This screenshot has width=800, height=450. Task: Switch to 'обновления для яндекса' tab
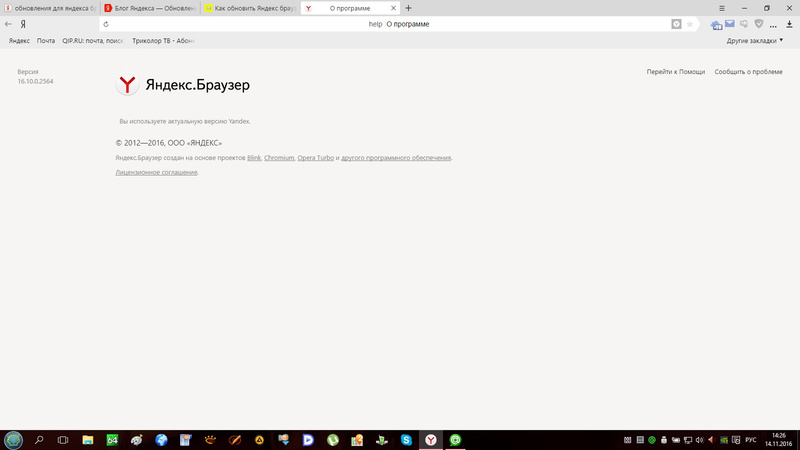pyautogui.click(x=49, y=8)
